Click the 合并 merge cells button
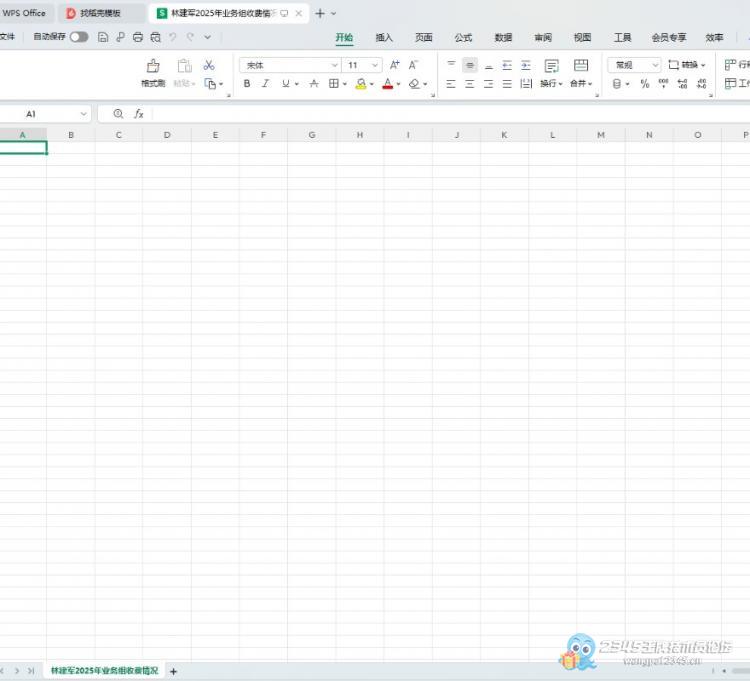750x681 pixels. pyautogui.click(x=580, y=72)
